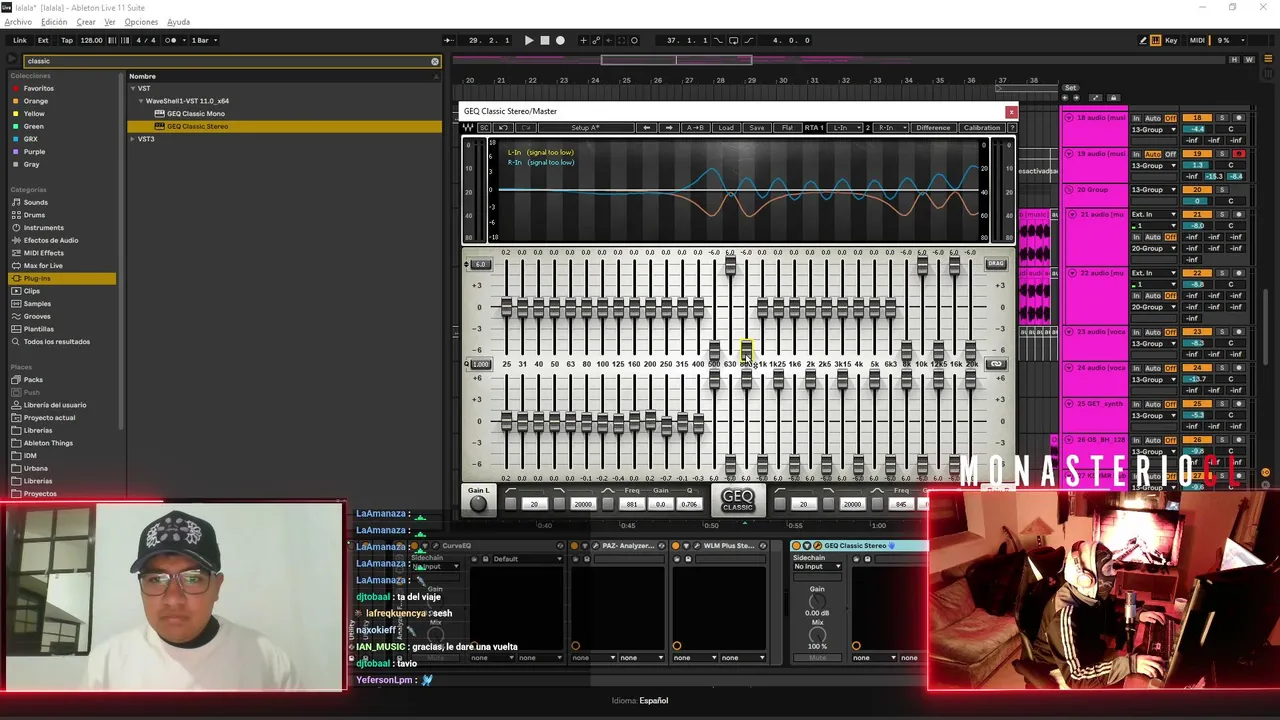Viewport: 1280px width, 720px height.
Task: Select the Instruments browser category
Action: 43,228
